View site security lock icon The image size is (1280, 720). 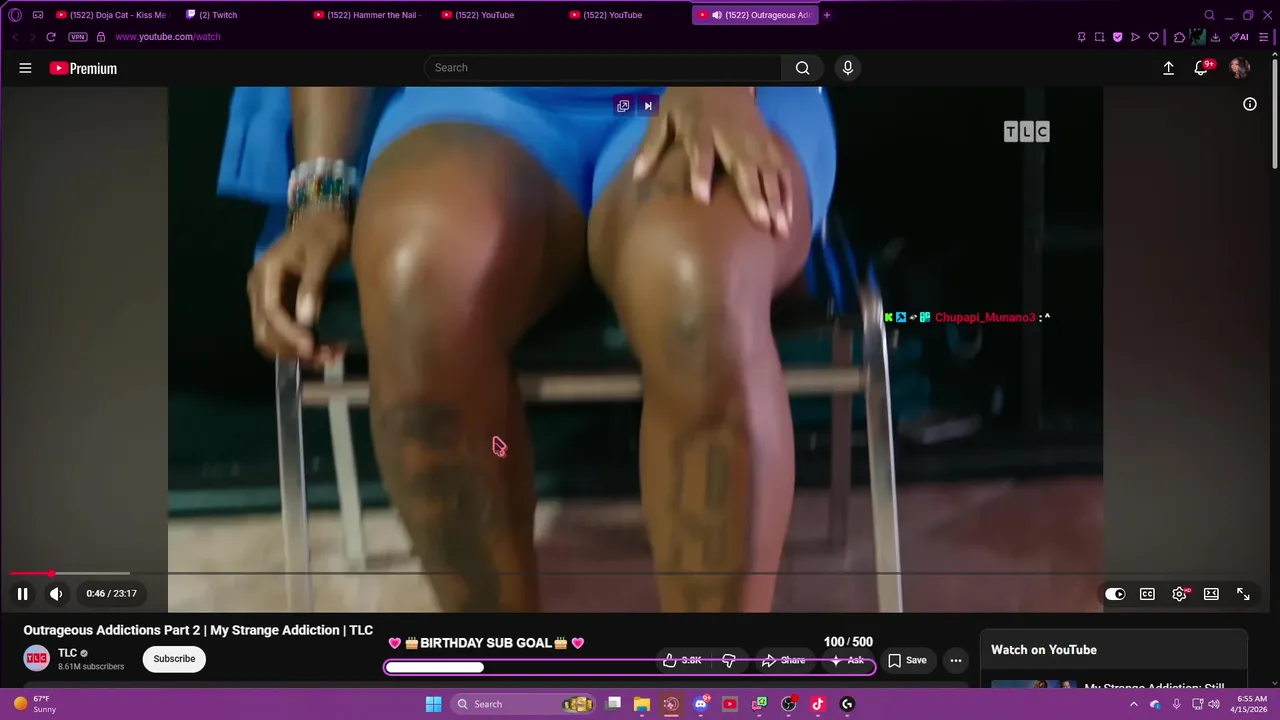[x=101, y=37]
